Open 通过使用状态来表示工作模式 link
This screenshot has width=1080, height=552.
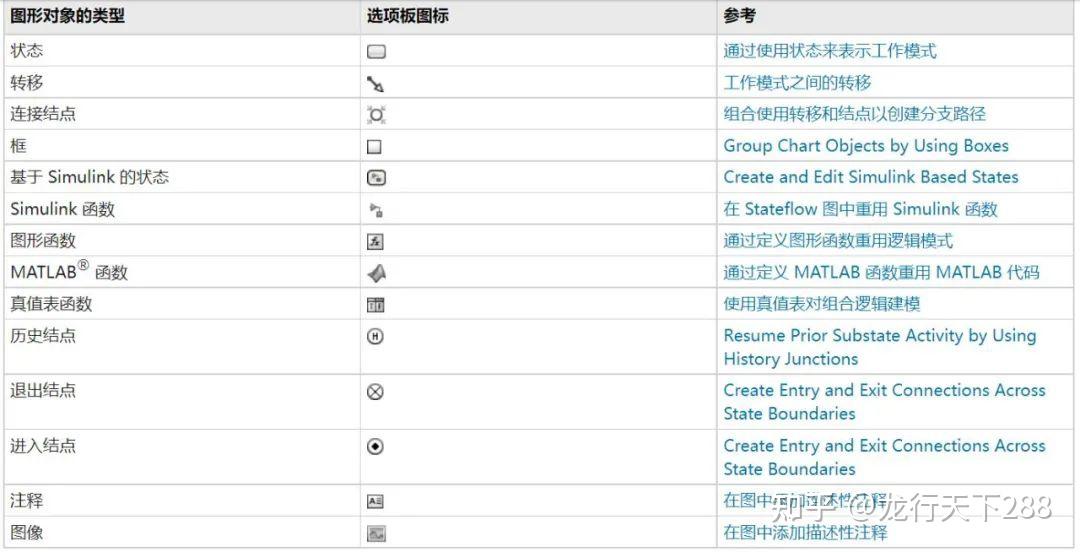[830, 51]
